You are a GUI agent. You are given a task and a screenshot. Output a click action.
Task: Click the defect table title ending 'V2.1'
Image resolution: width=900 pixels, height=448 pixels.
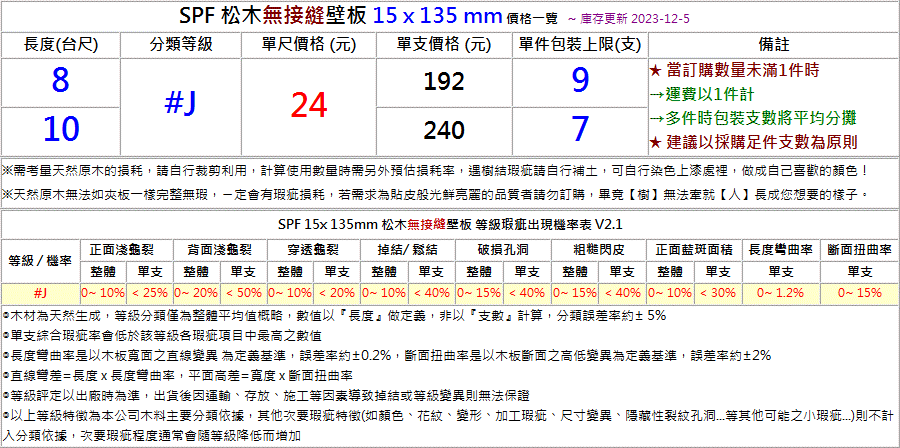450,225
